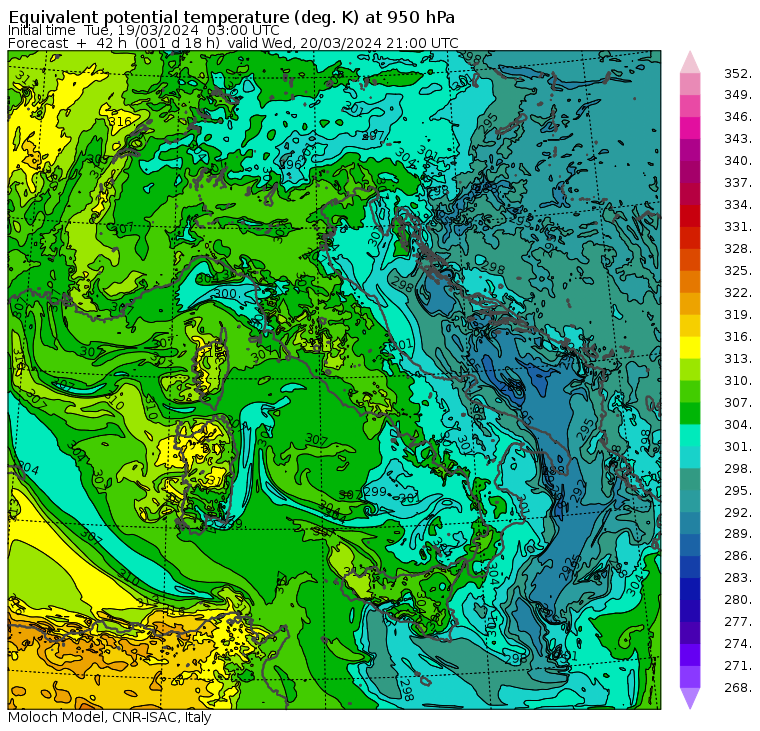Click the steel blue swatch between 289 and 292
The width and height of the screenshot is (760, 731).
click(x=690, y=524)
